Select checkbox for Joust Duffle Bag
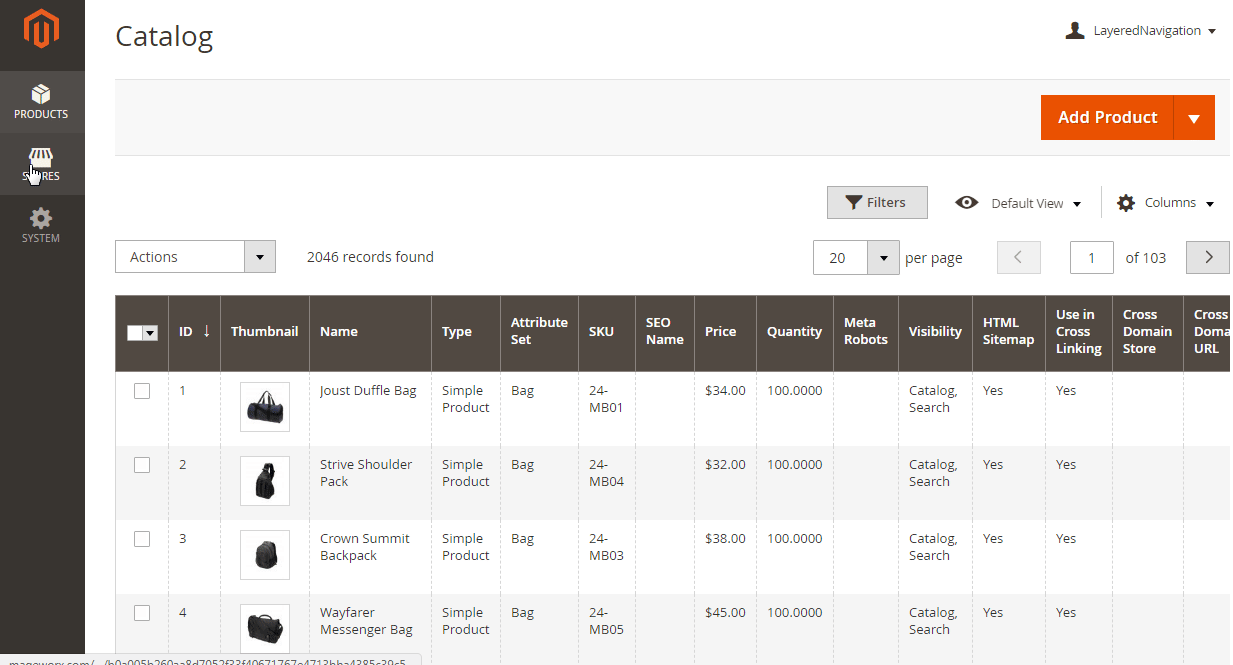Image resolution: width=1233 pixels, height=665 pixels. [x=142, y=391]
